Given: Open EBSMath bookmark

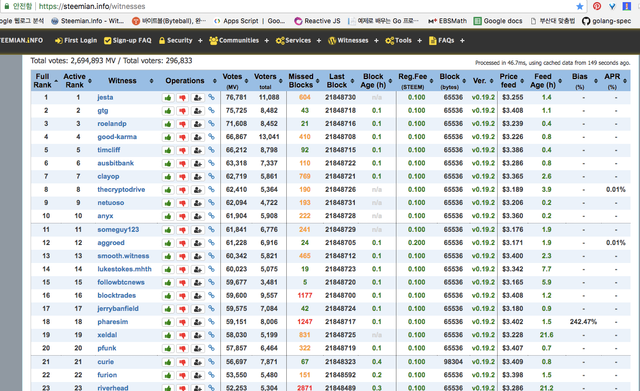Looking at the screenshot, I should (x=447, y=21).
